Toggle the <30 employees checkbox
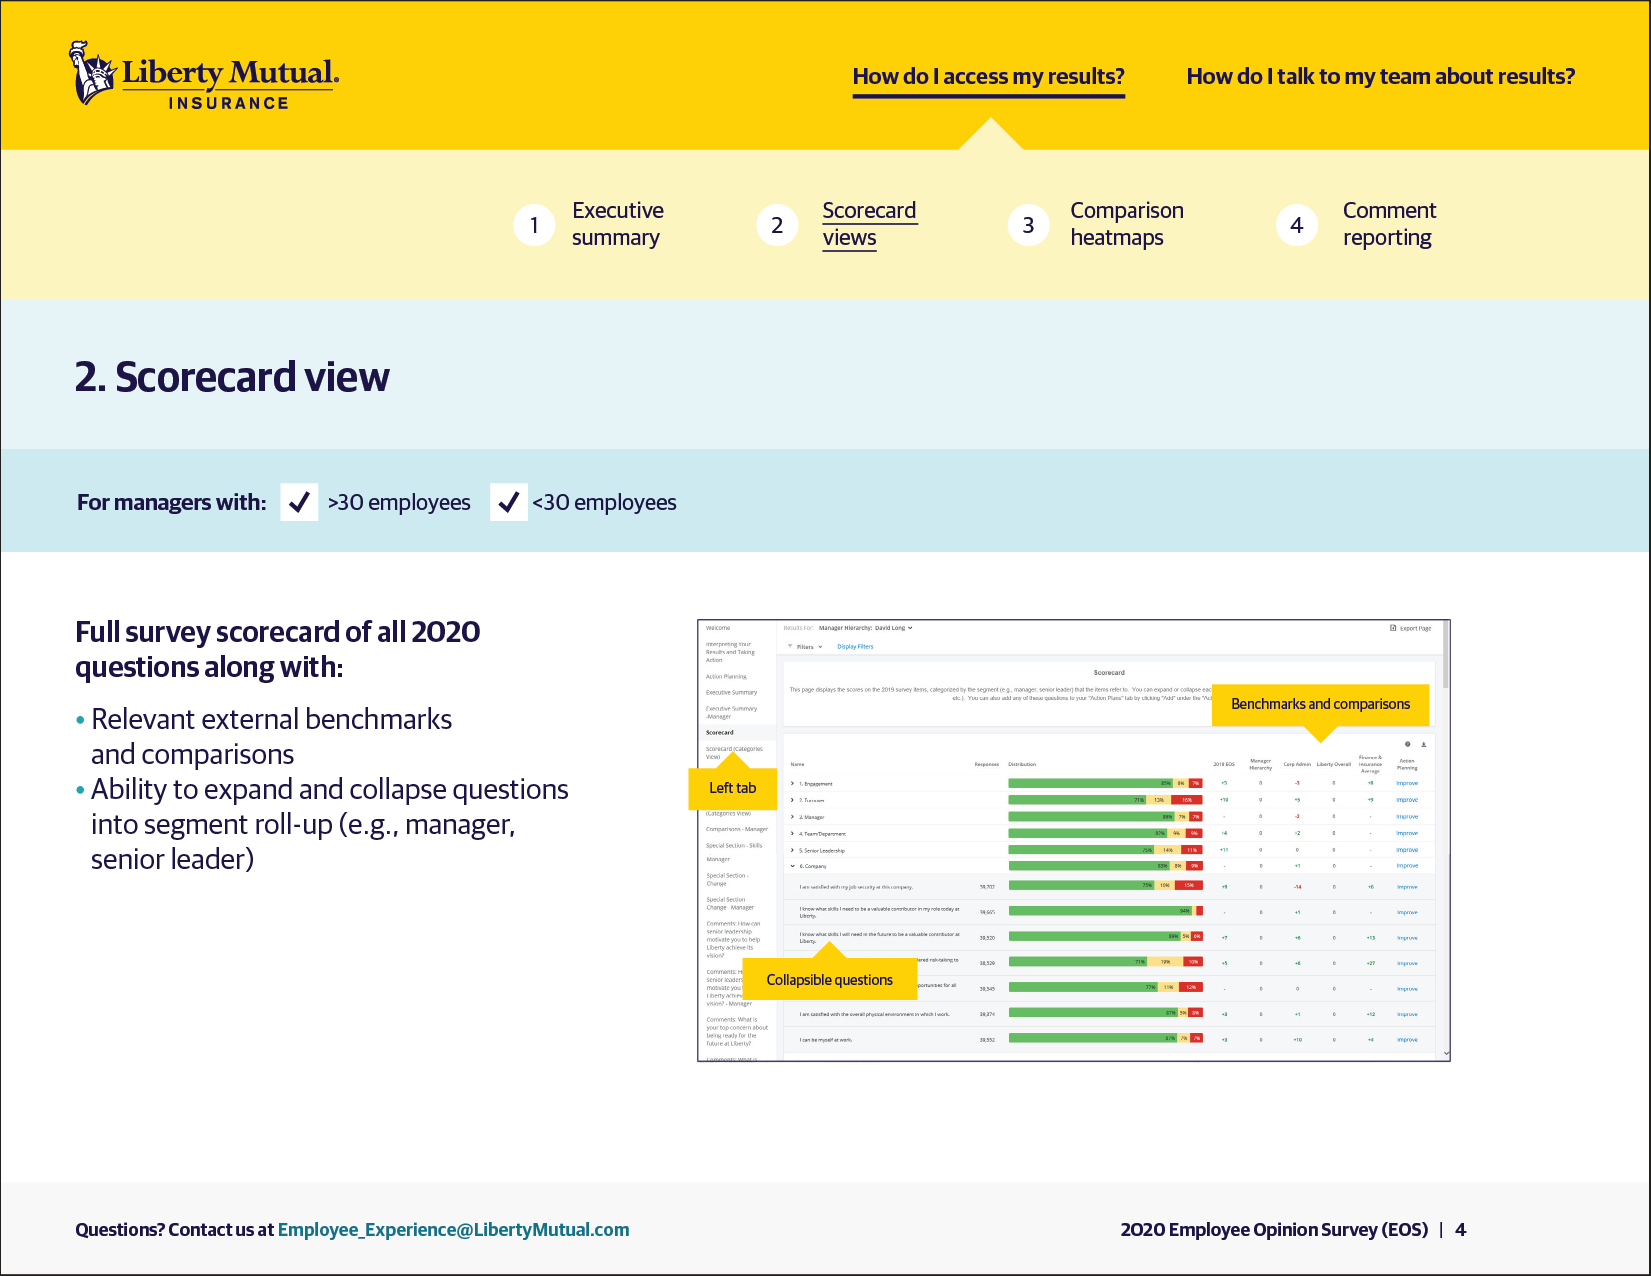Image resolution: width=1651 pixels, height=1276 pixels. (x=509, y=502)
